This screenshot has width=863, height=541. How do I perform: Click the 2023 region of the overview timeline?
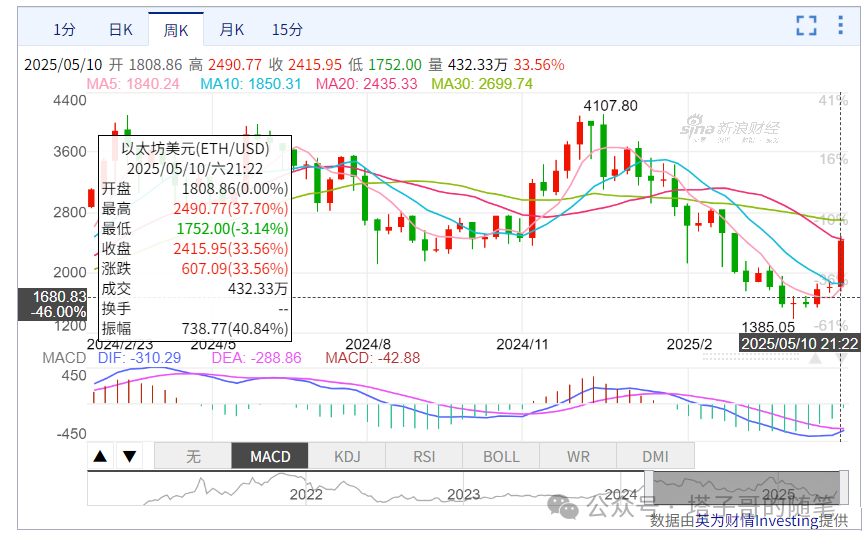(463, 494)
